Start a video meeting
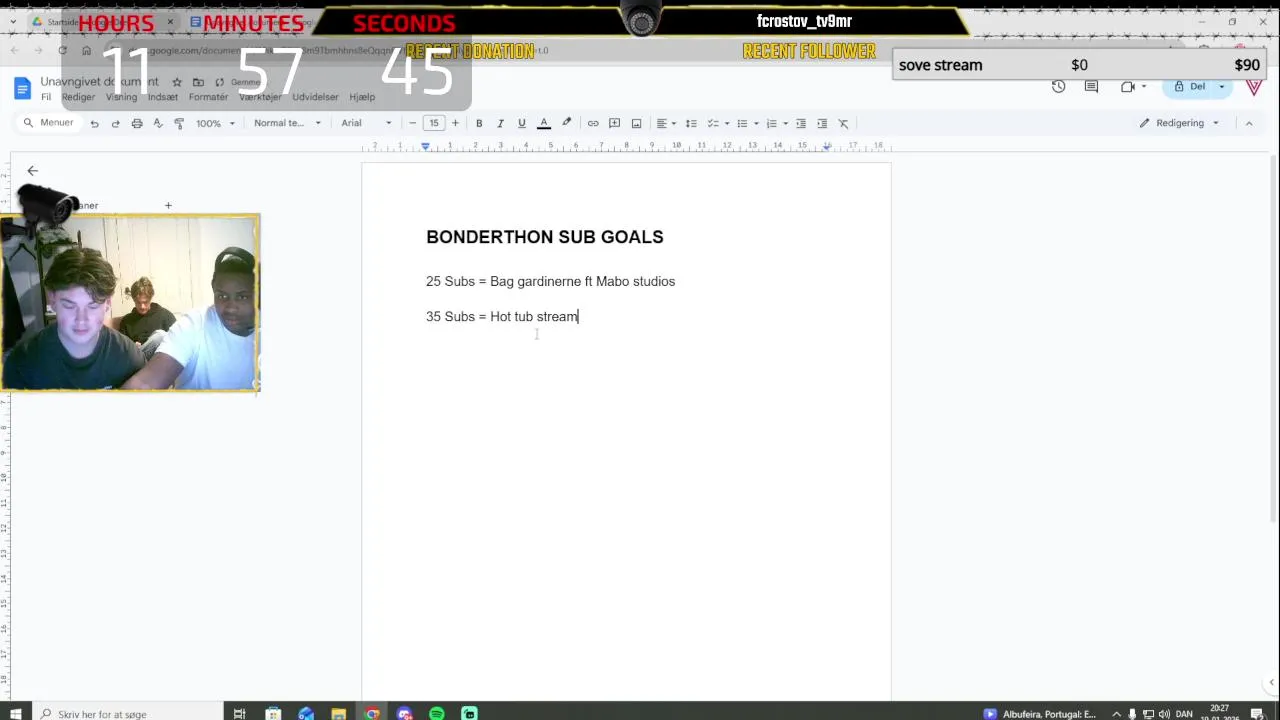This screenshot has height=720, width=1280. pos(1128,87)
